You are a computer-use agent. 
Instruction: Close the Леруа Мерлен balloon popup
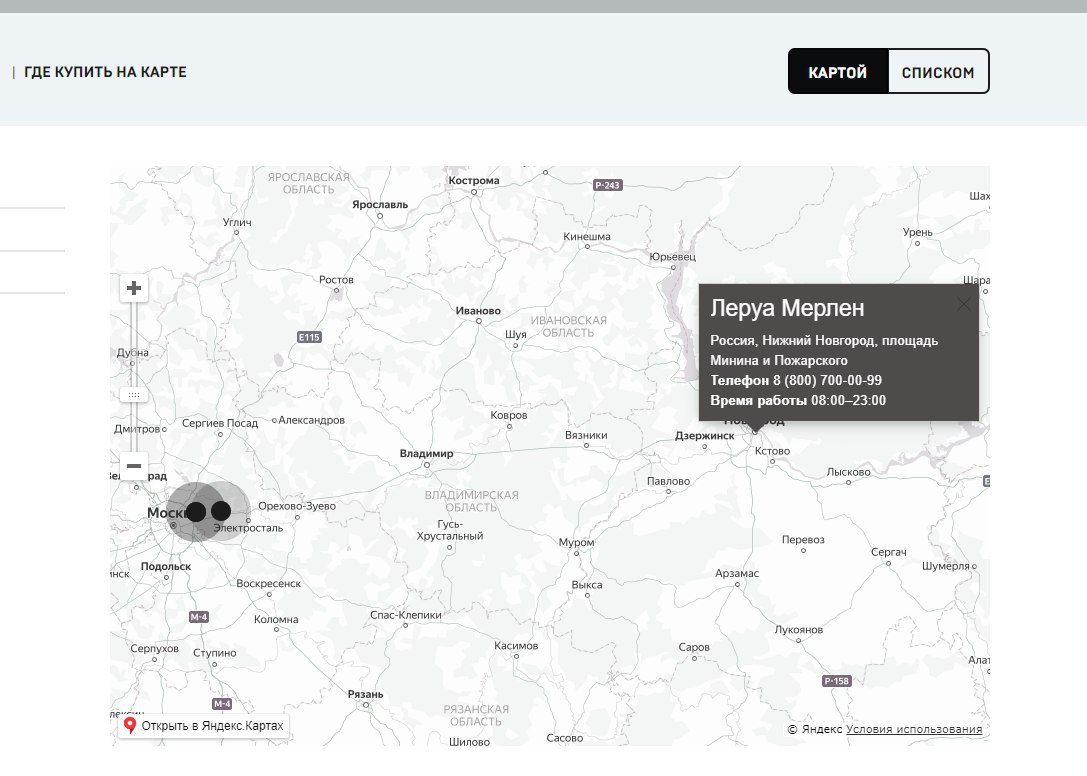click(x=963, y=304)
